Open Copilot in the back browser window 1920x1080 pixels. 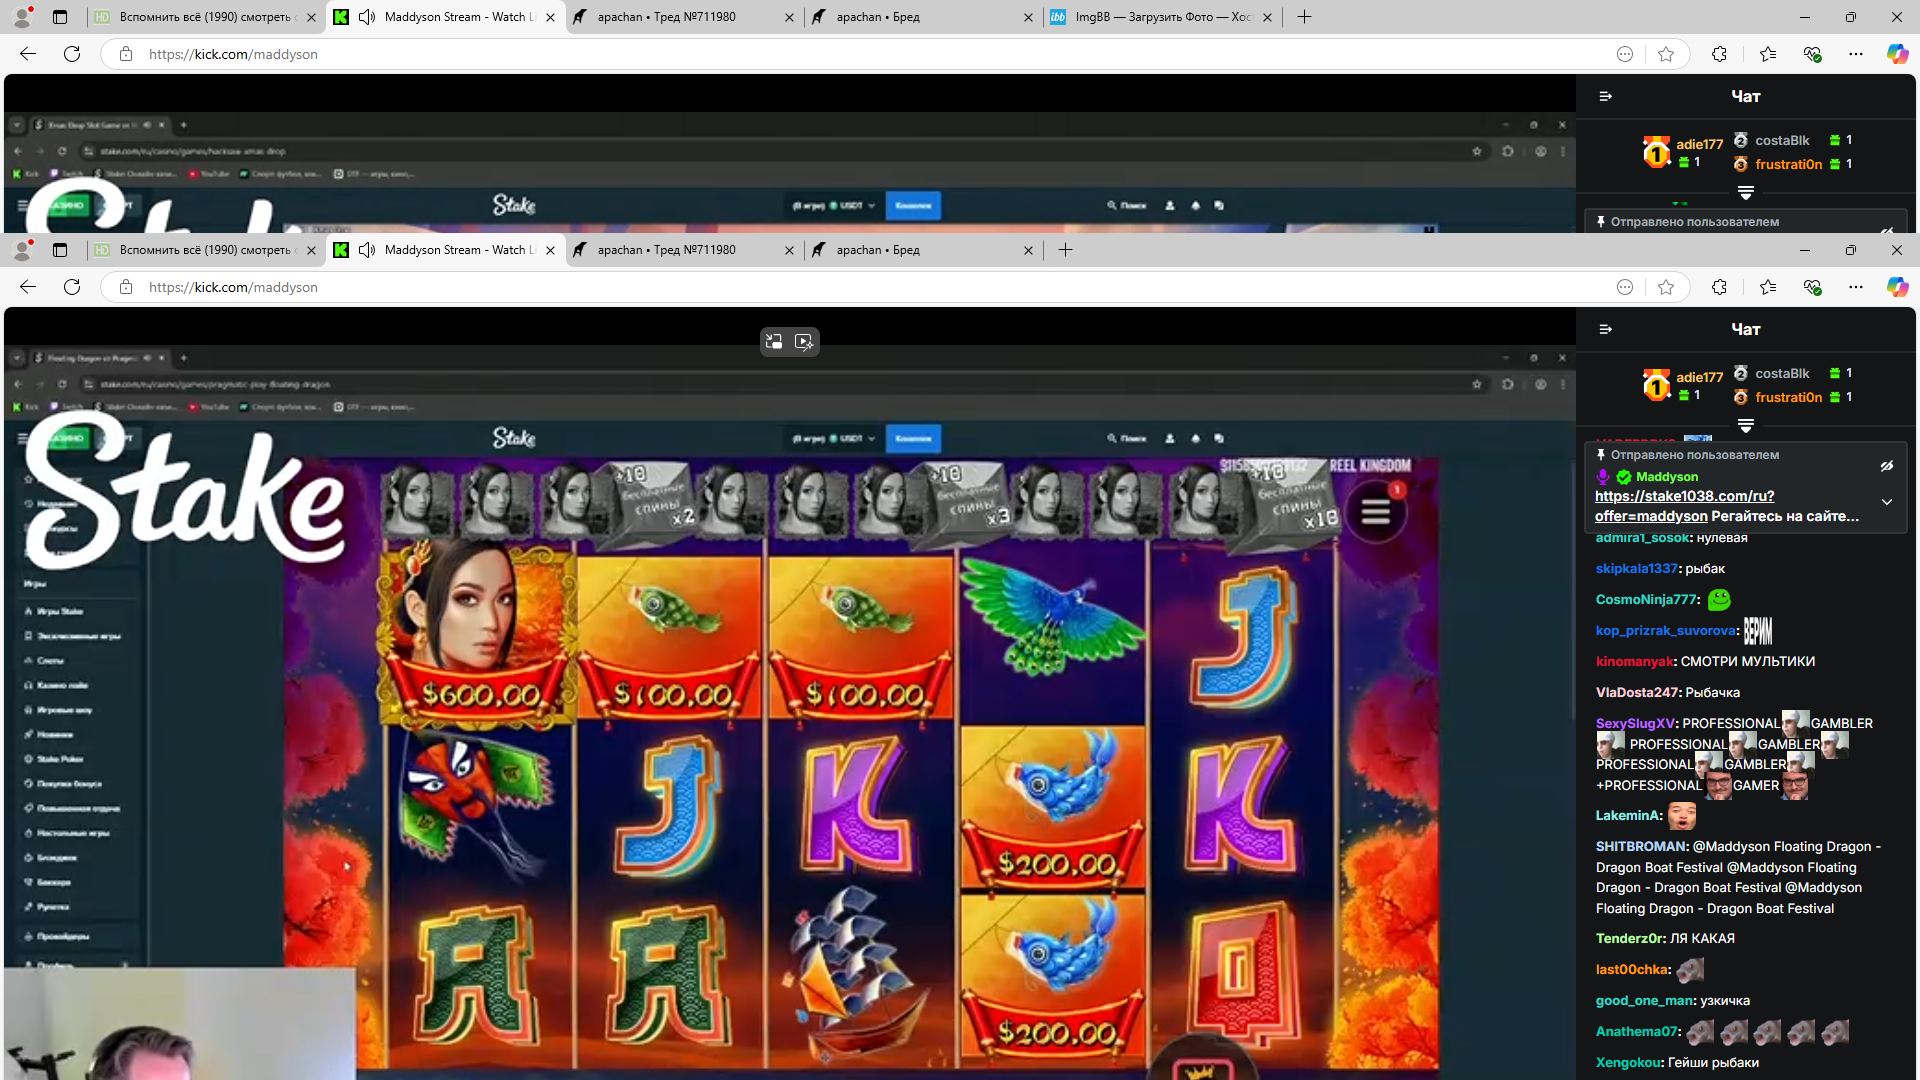[1897, 54]
